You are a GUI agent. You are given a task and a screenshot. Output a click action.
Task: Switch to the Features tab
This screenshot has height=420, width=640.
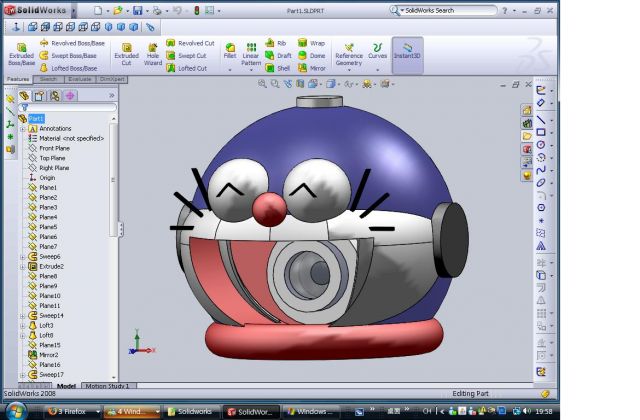(x=18, y=79)
